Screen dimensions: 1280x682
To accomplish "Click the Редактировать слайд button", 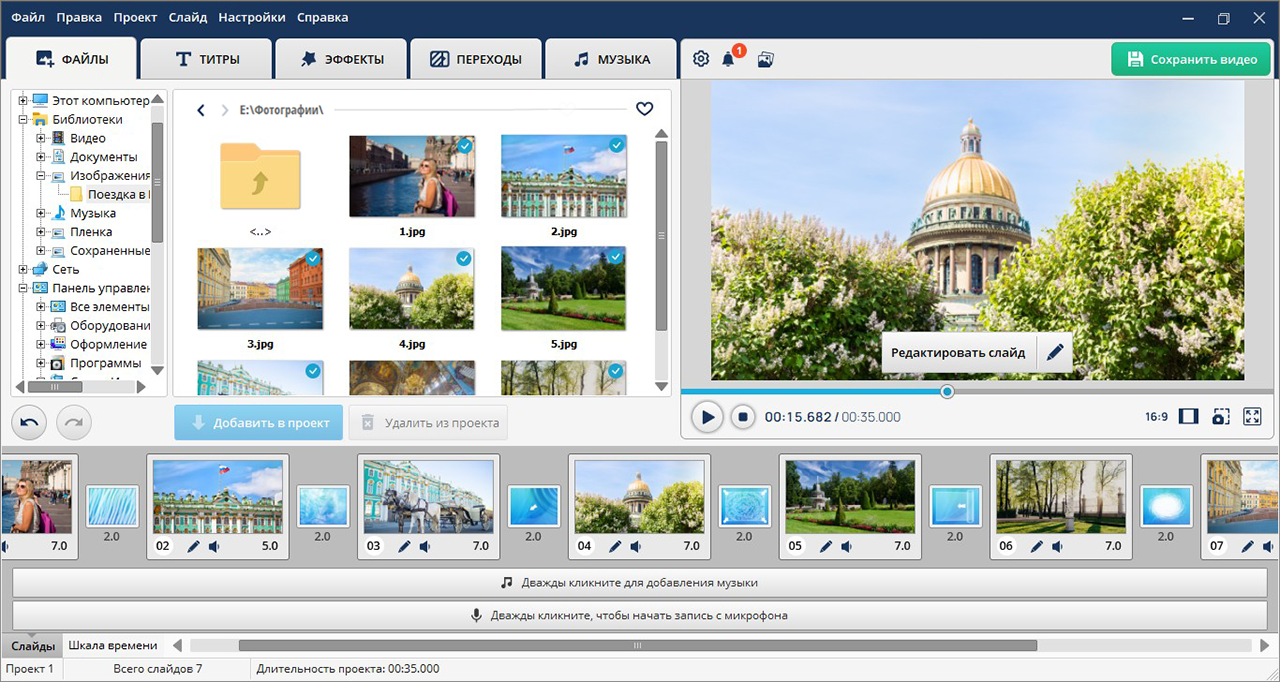I will (x=958, y=353).
